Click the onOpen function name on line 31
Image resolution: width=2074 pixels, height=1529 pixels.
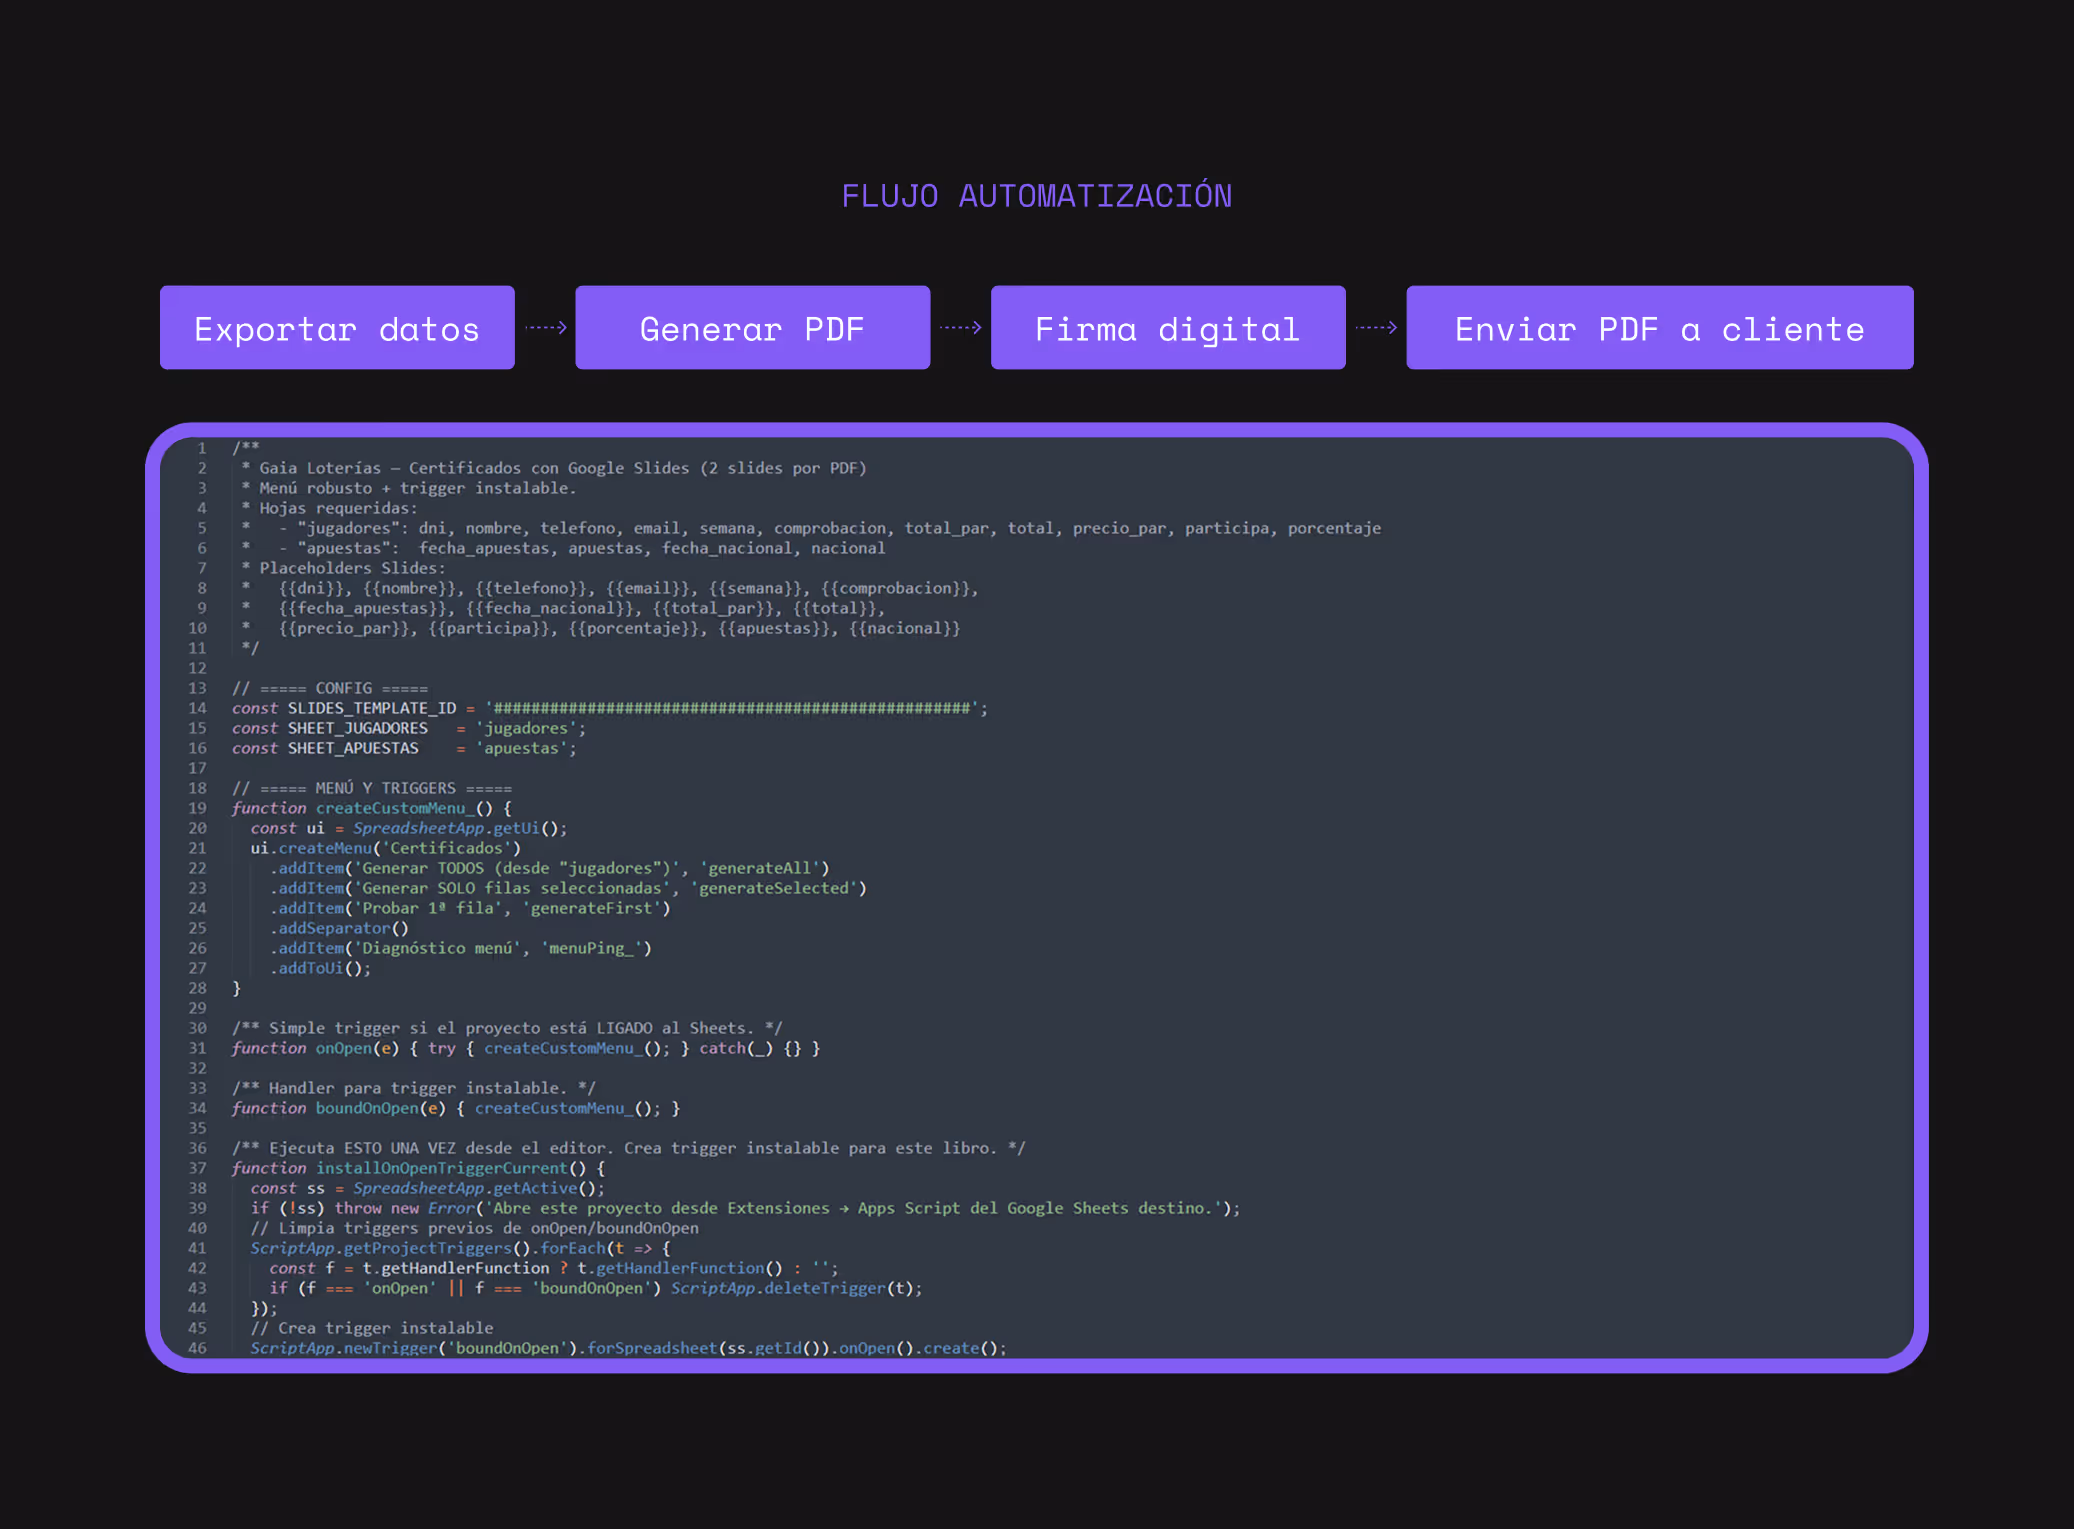coord(343,1048)
